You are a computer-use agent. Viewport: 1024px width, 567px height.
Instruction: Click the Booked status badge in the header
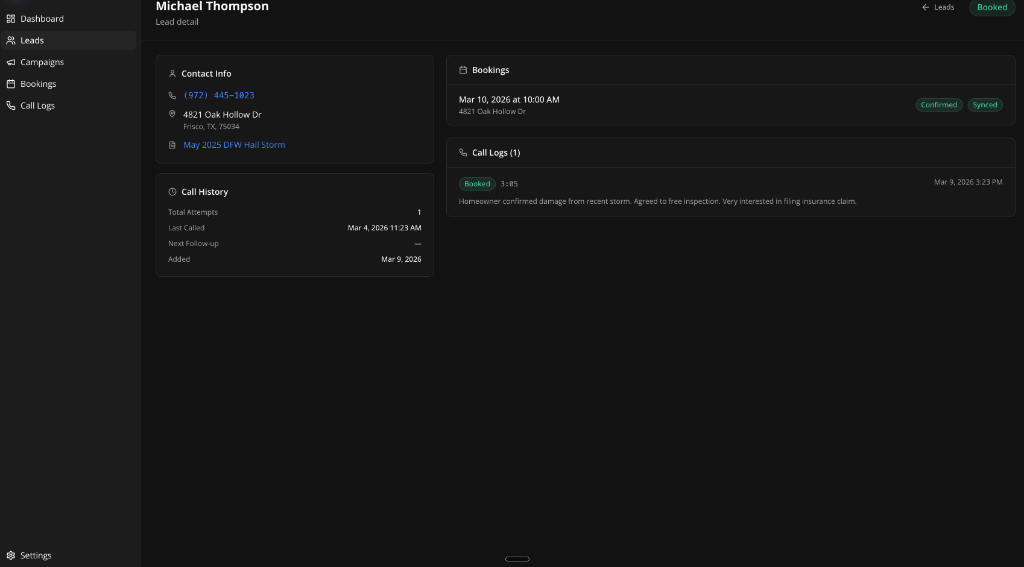click(992, 7)
